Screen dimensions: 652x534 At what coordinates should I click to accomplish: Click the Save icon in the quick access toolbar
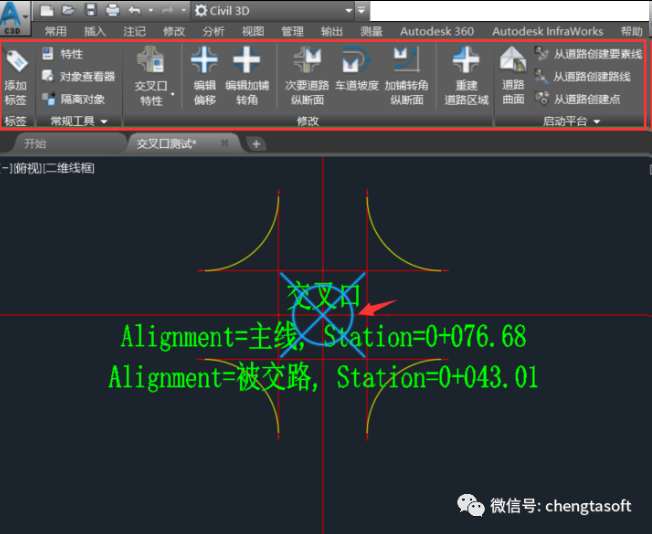click(91, 10)
